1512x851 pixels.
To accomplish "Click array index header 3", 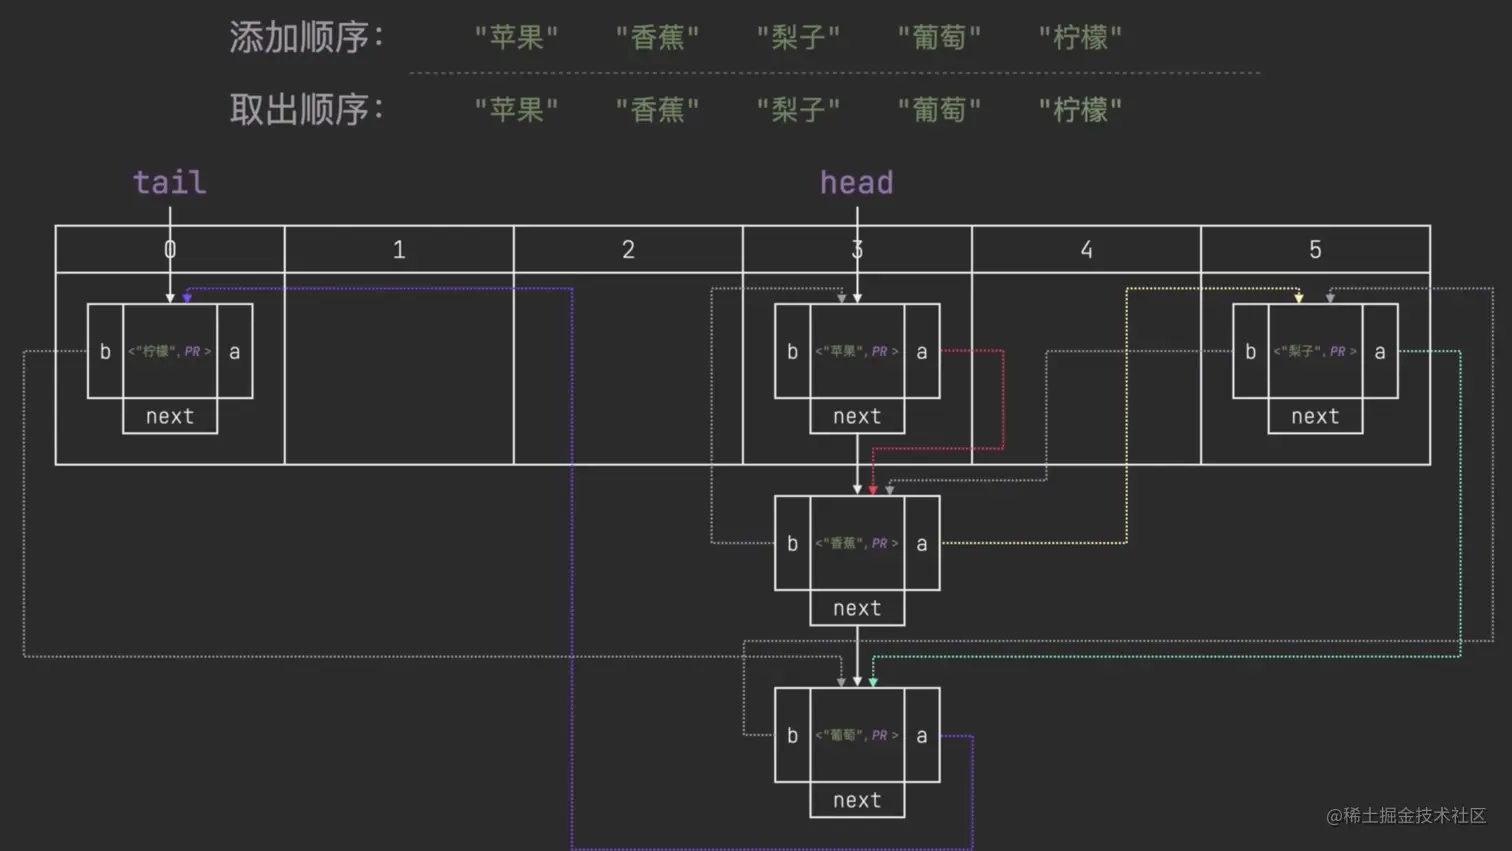I will pyautogui.click(x=857, y=249).
